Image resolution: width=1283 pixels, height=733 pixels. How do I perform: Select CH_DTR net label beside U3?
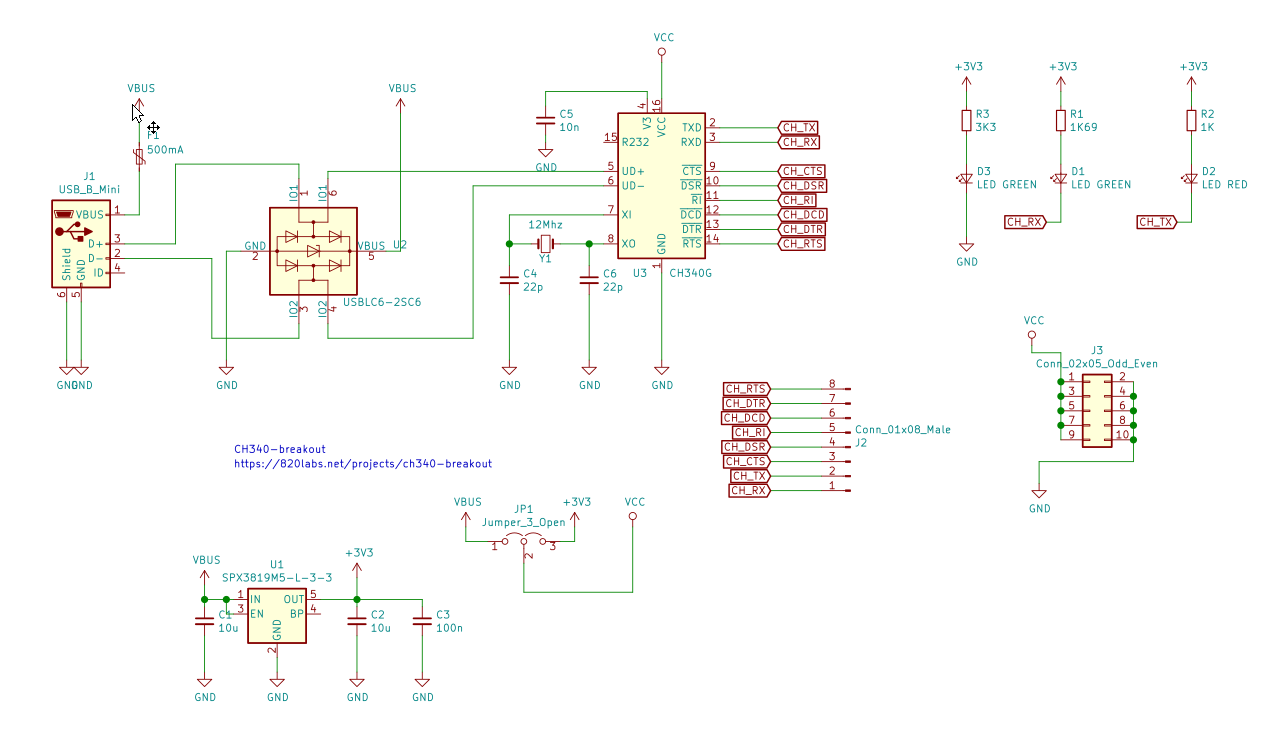[x=801, y=229]
